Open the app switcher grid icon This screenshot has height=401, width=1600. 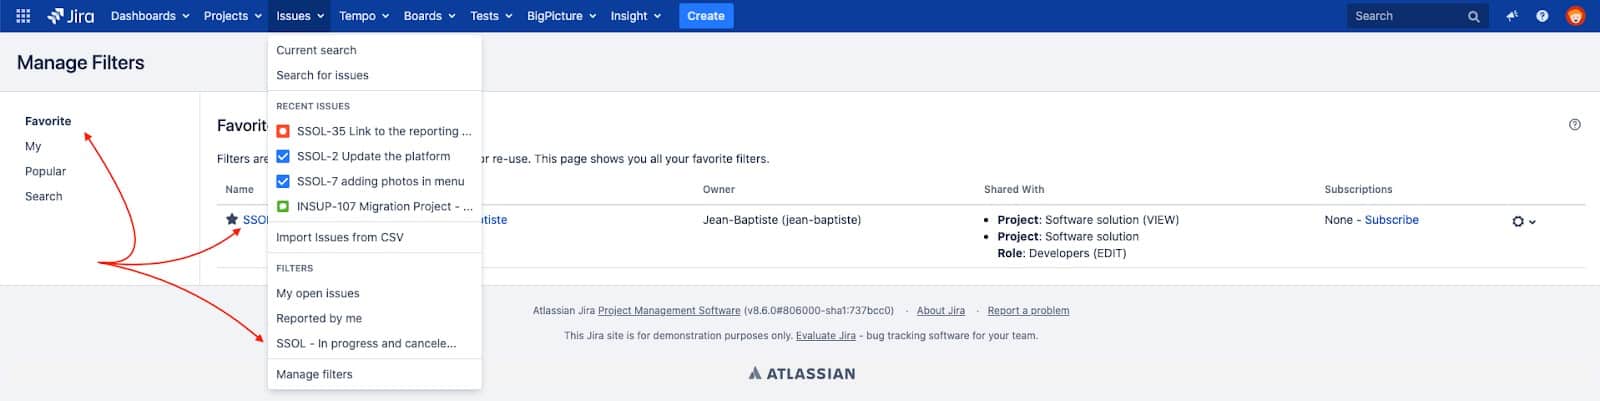click(x=23, y=16)
